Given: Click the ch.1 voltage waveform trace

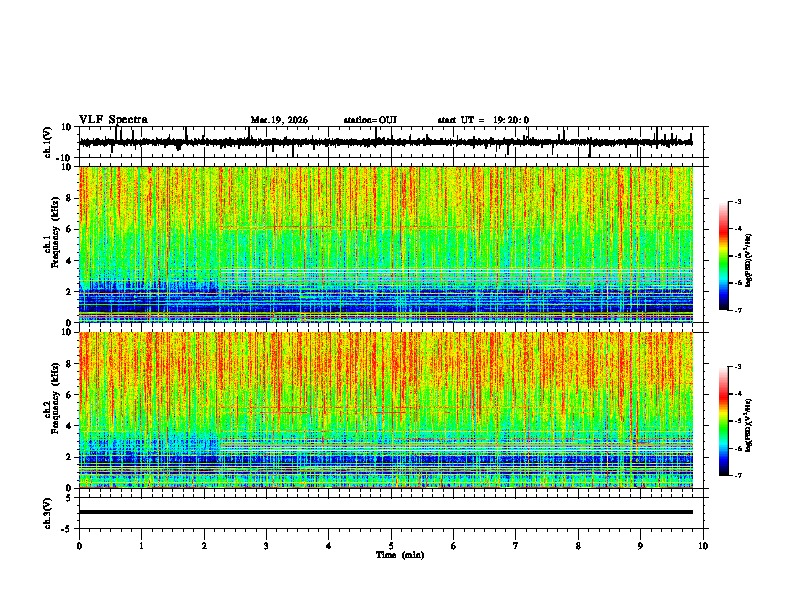Looking at the screenshot, I should click(385, 142).
